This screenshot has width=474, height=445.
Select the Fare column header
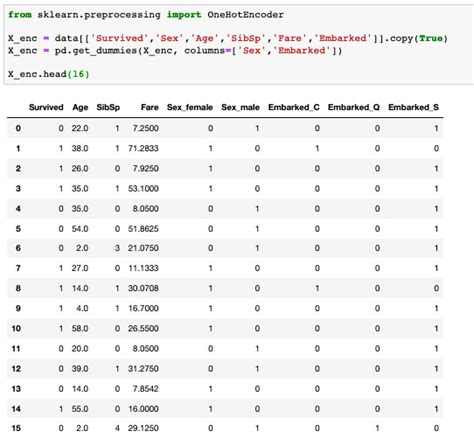click(150, 107)
